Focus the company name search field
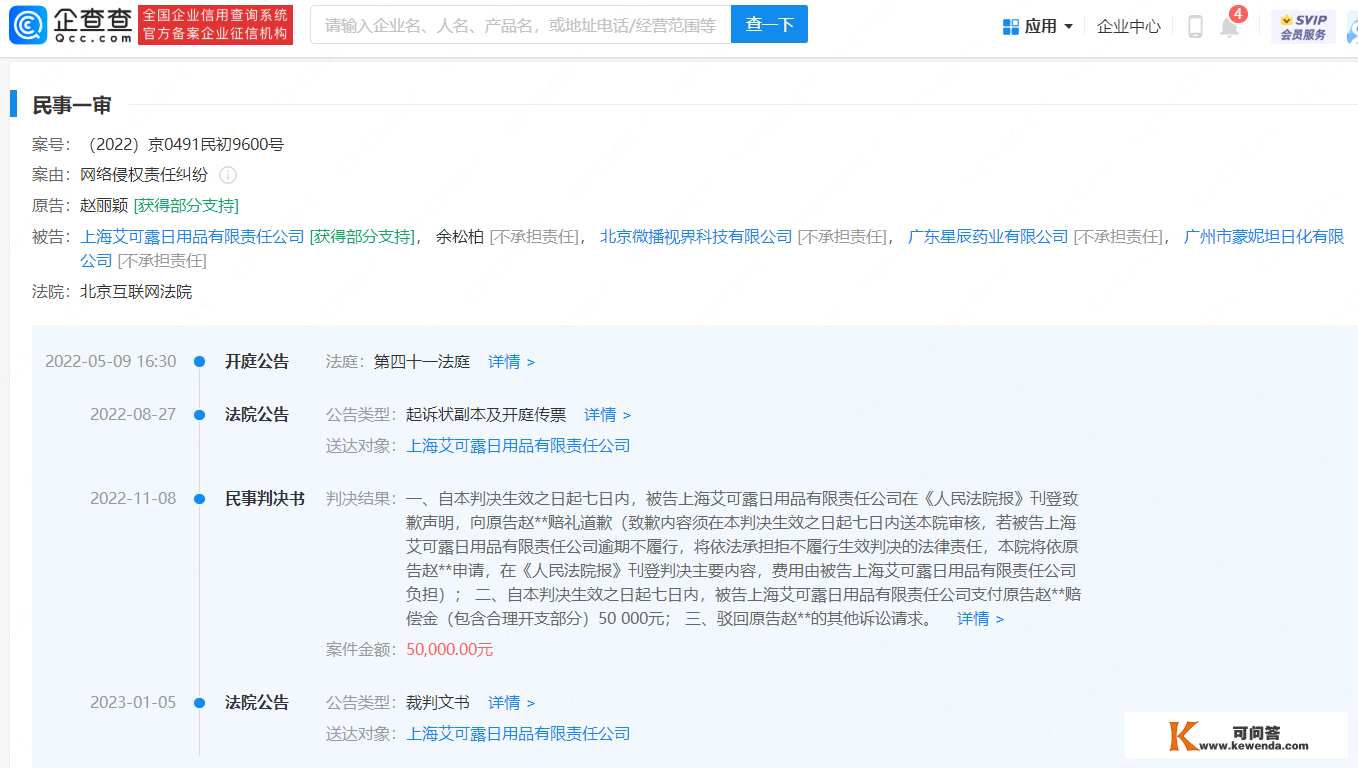 [520, 24]
